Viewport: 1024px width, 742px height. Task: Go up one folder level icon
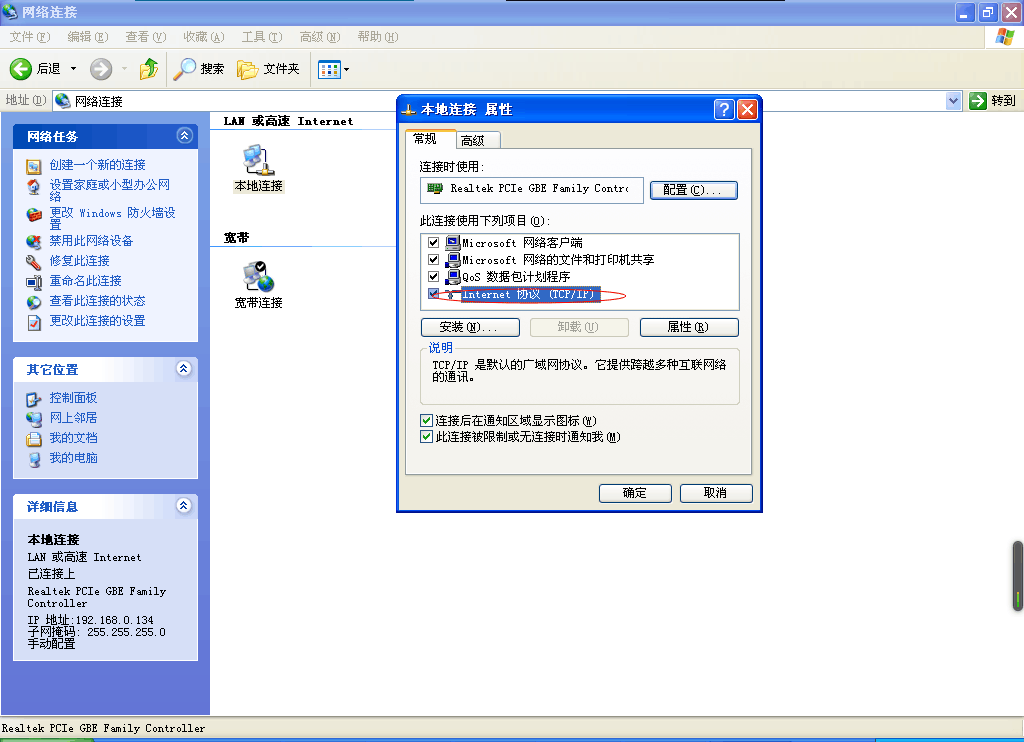tap(149, 69)
